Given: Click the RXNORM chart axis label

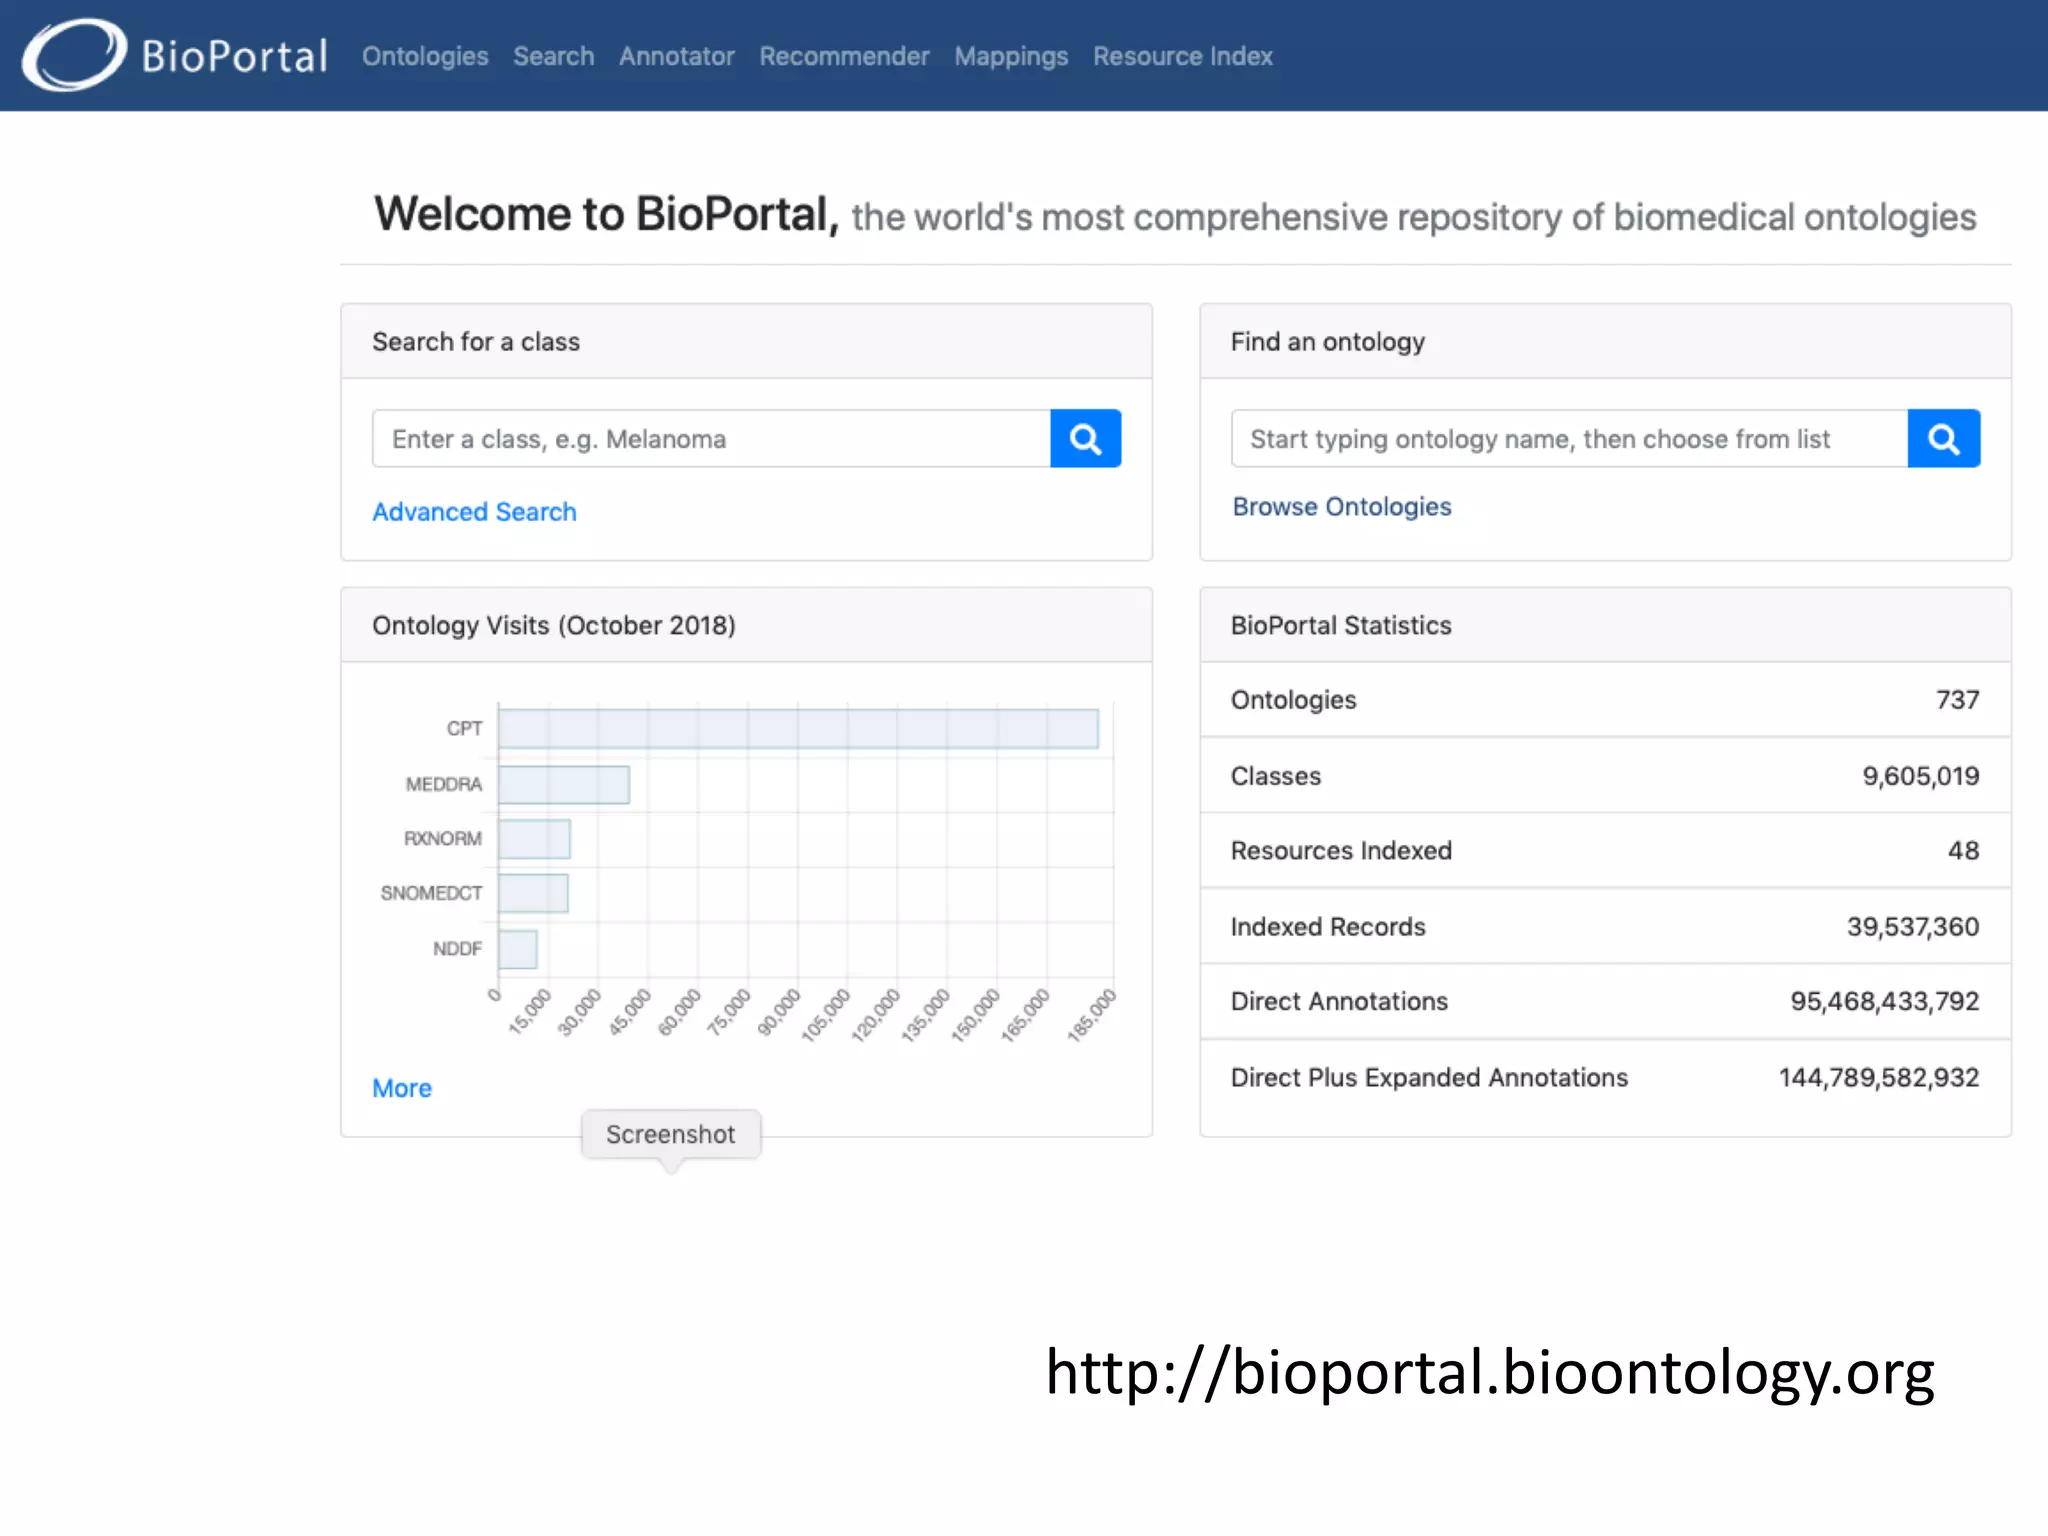Looking at the screenshot, I should tap(443, 839).
